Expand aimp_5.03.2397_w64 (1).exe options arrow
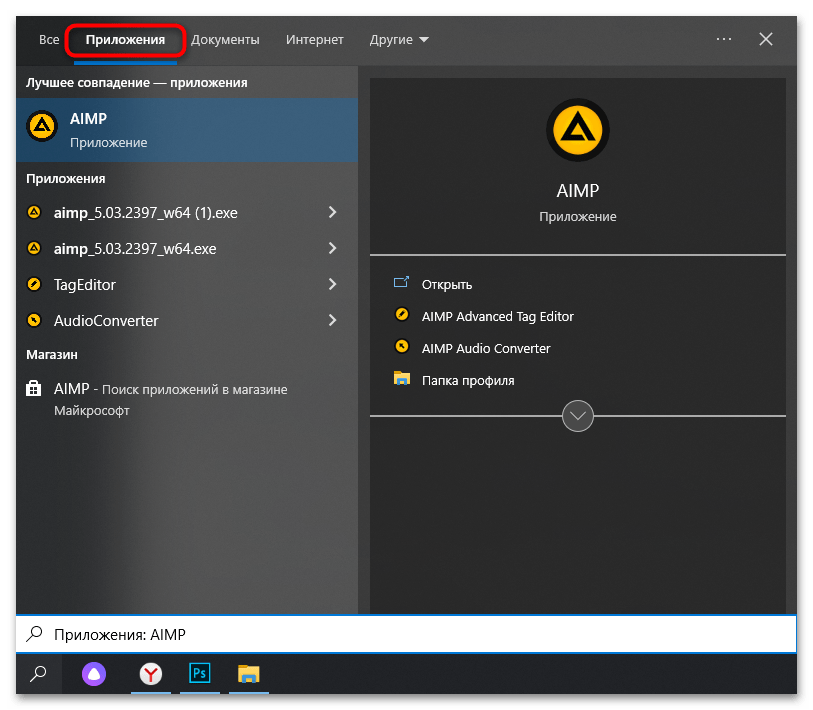 [x=332, y=213]
